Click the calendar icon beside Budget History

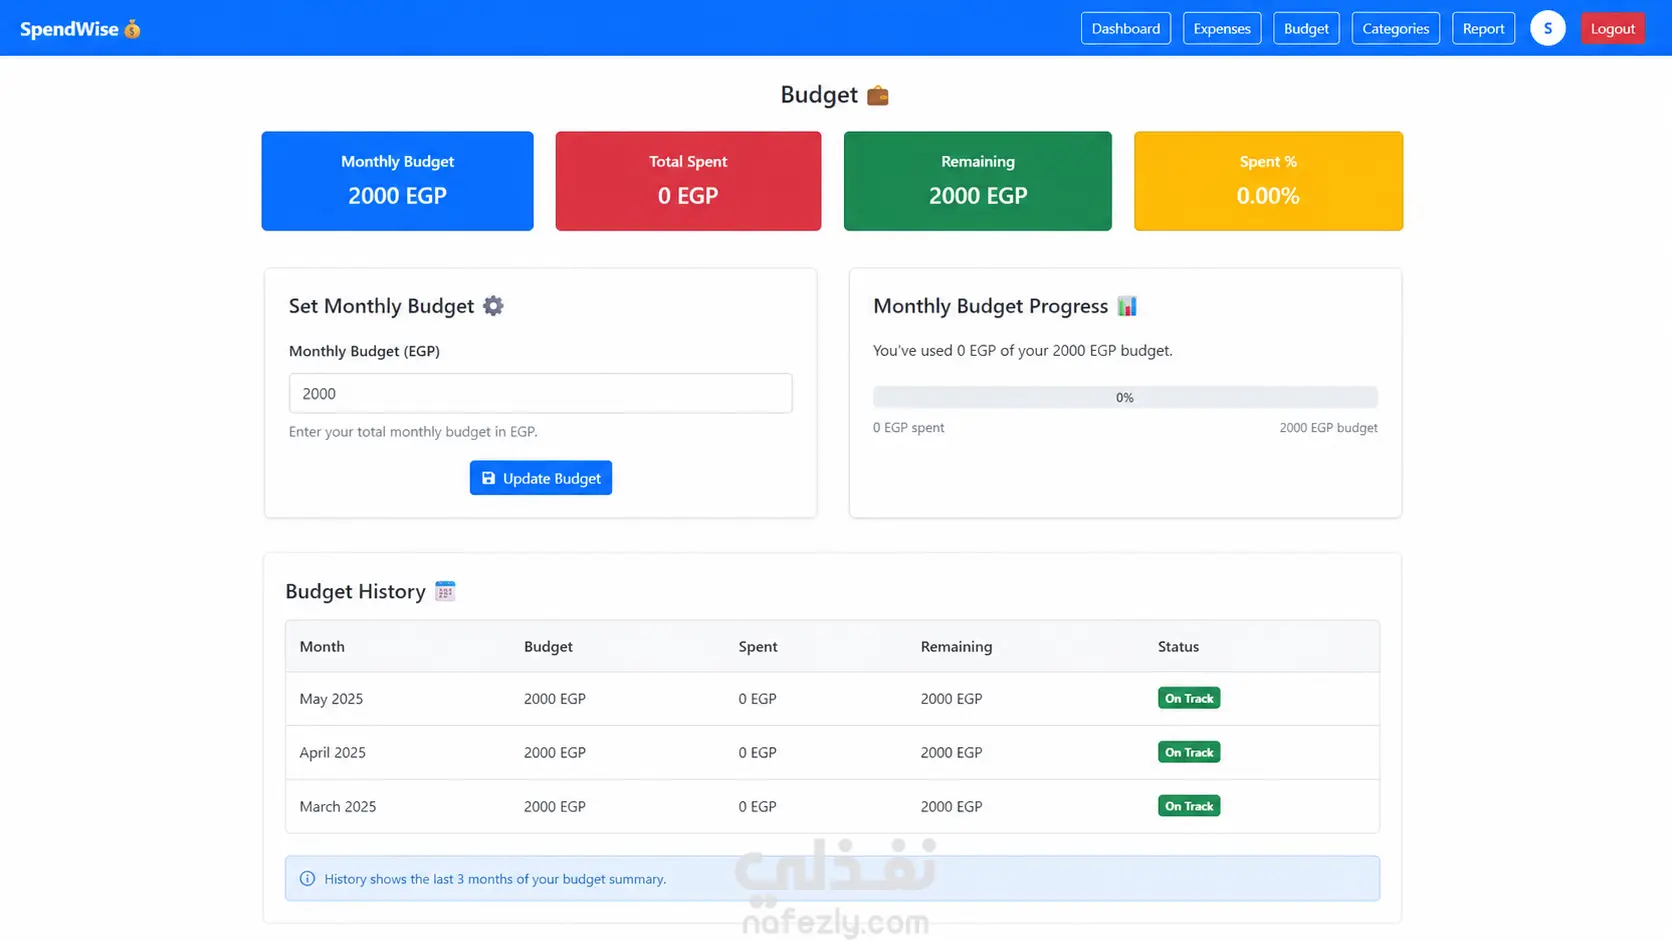coord(445,591)
